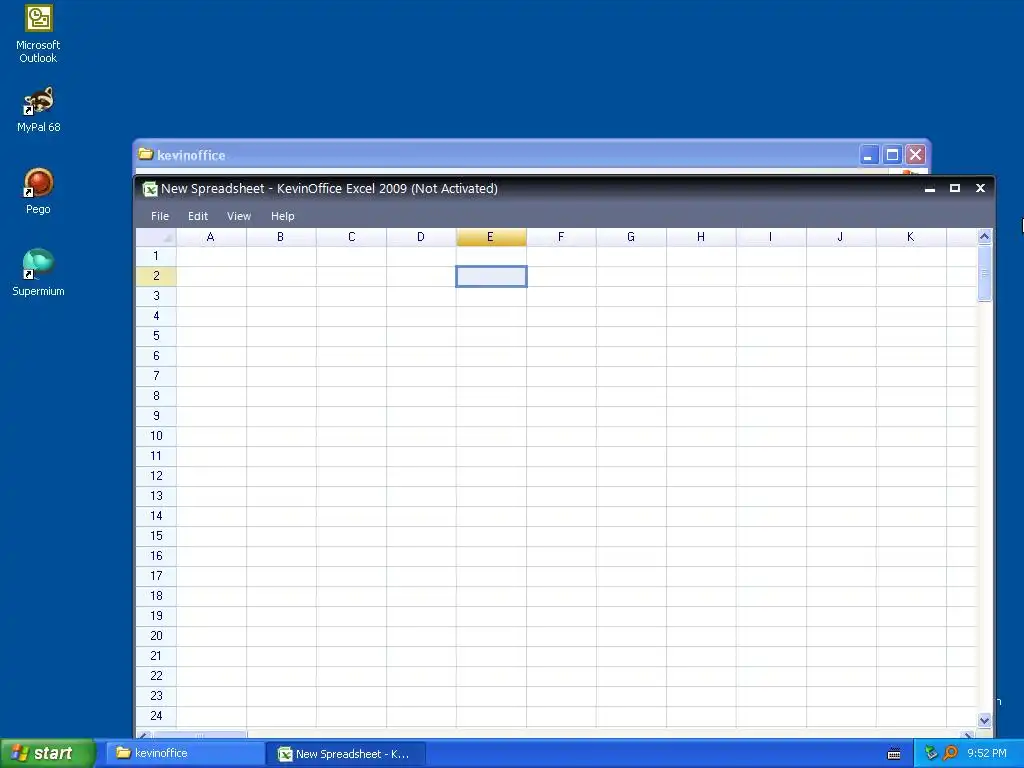Open the Edit menu
The image size is (1024, 768).
coord(198,216)
